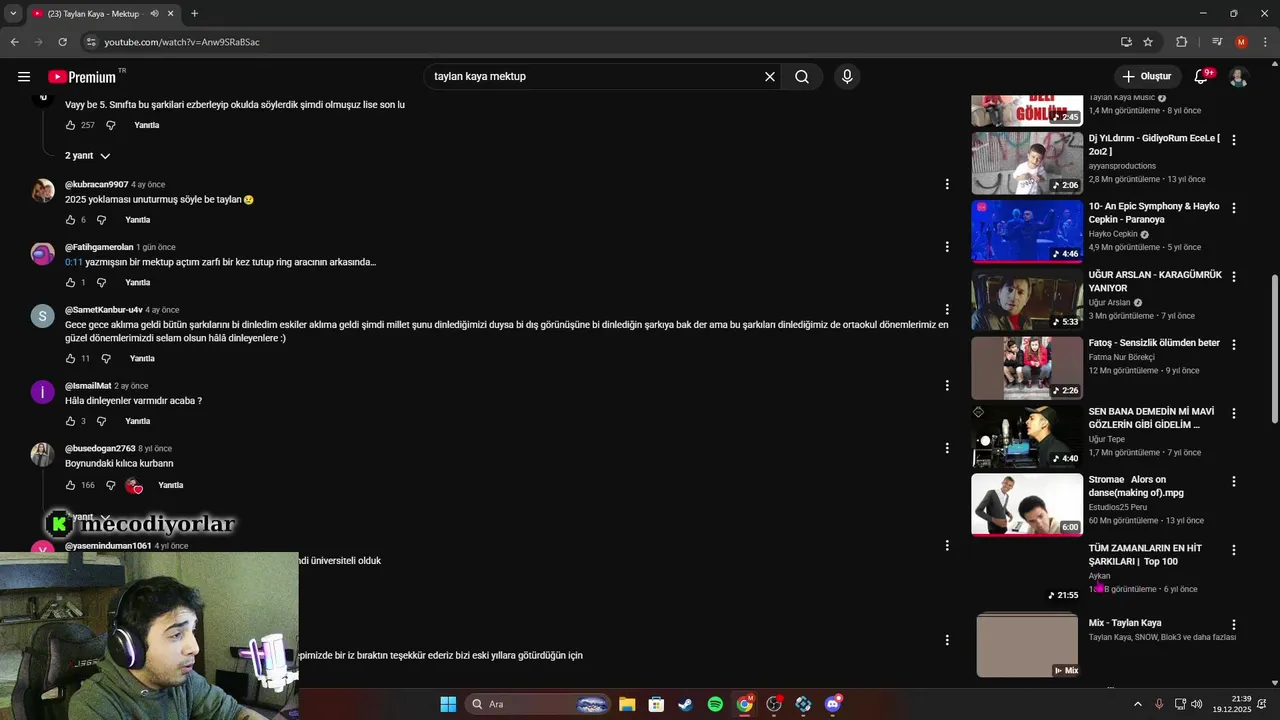
Task: Like the comment with 257 likes
Action: (70, 125)
